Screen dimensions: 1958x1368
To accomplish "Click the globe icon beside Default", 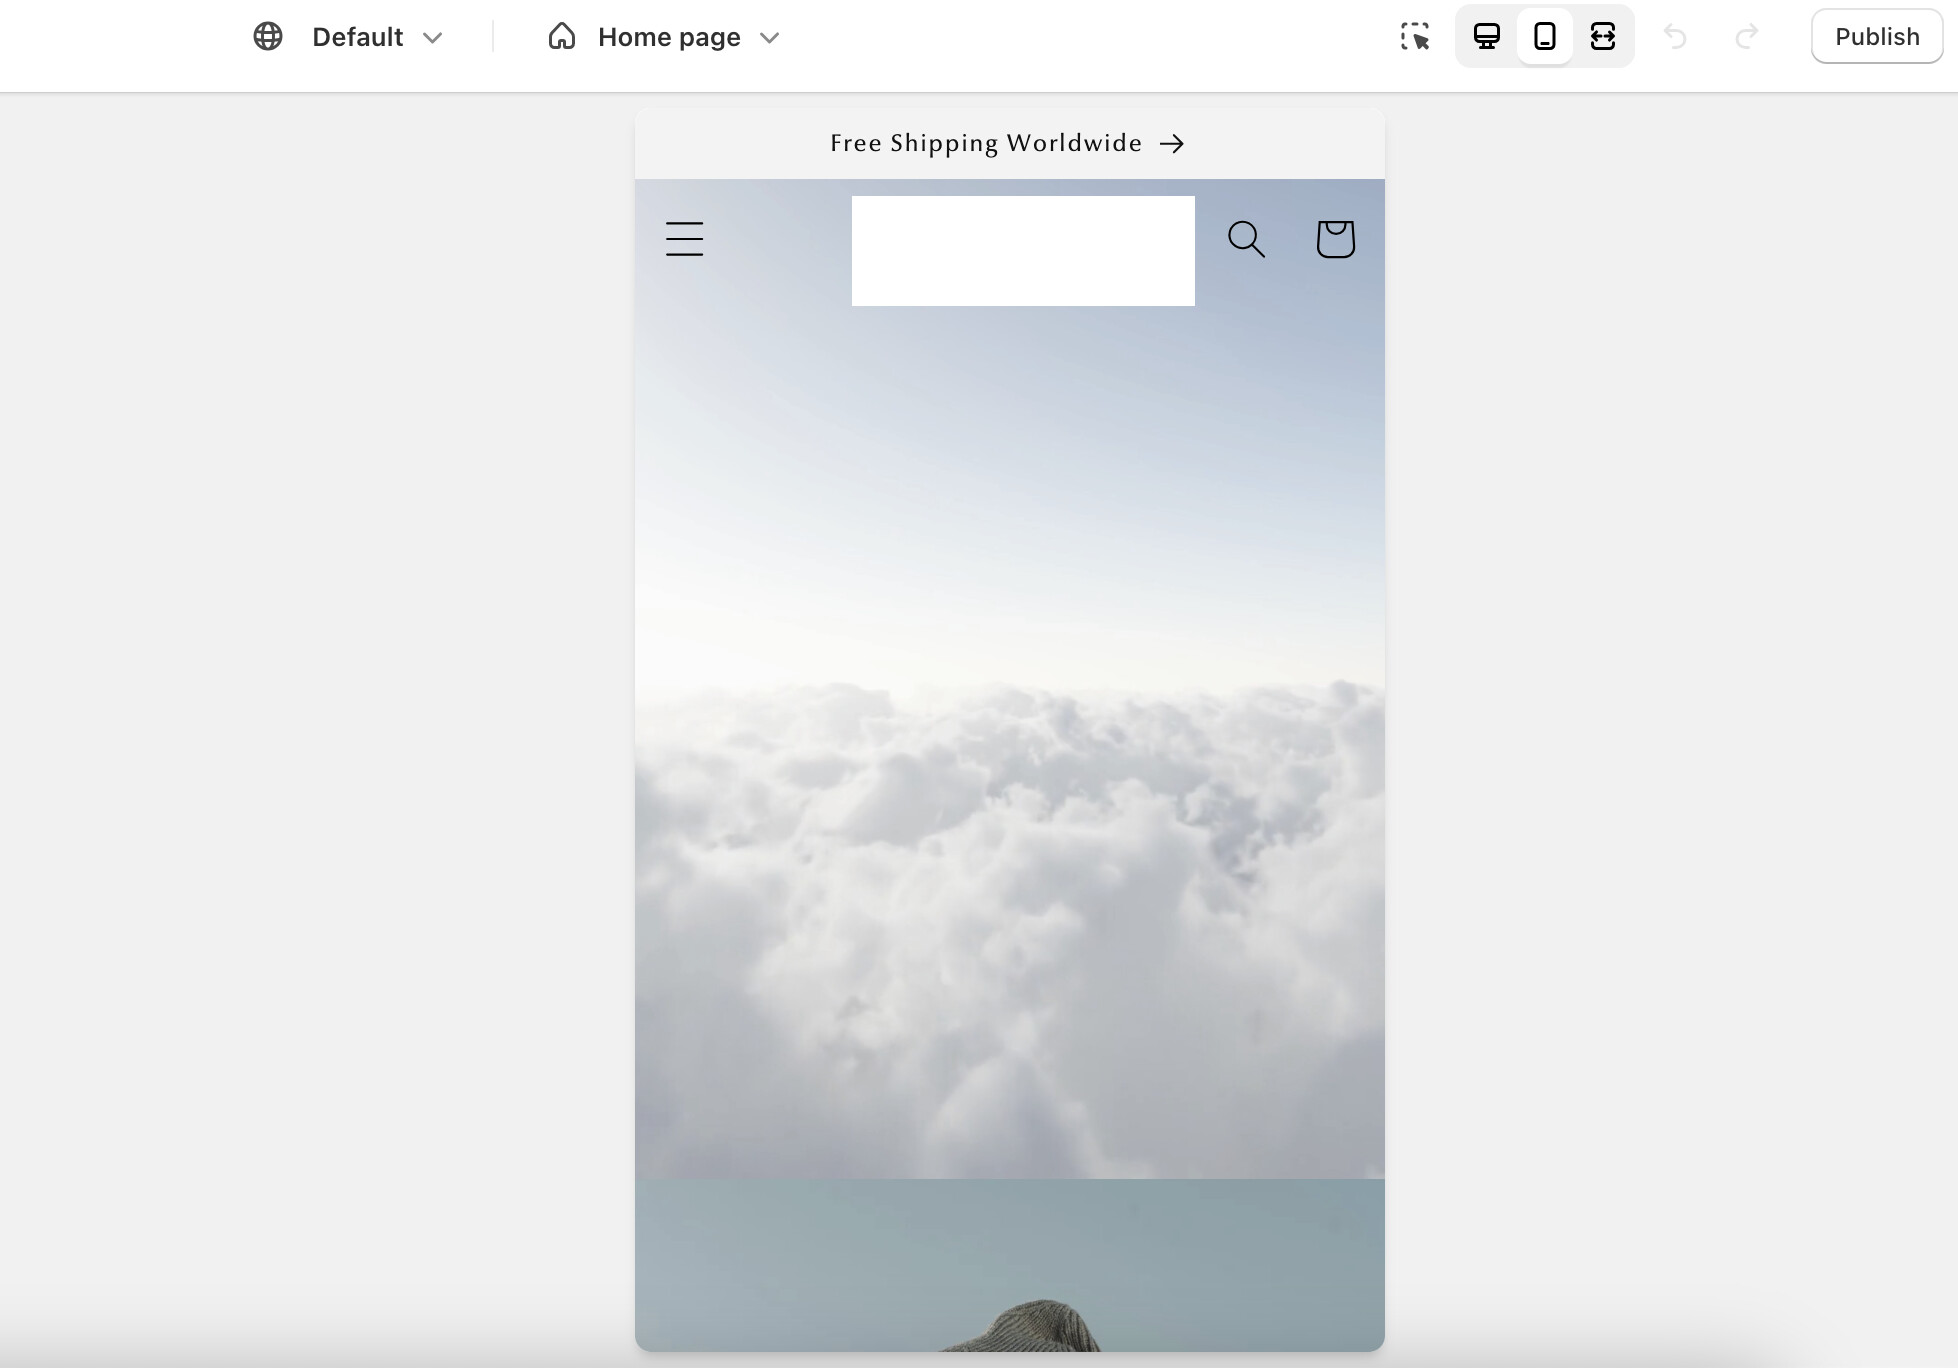I will tap(268, 37).
